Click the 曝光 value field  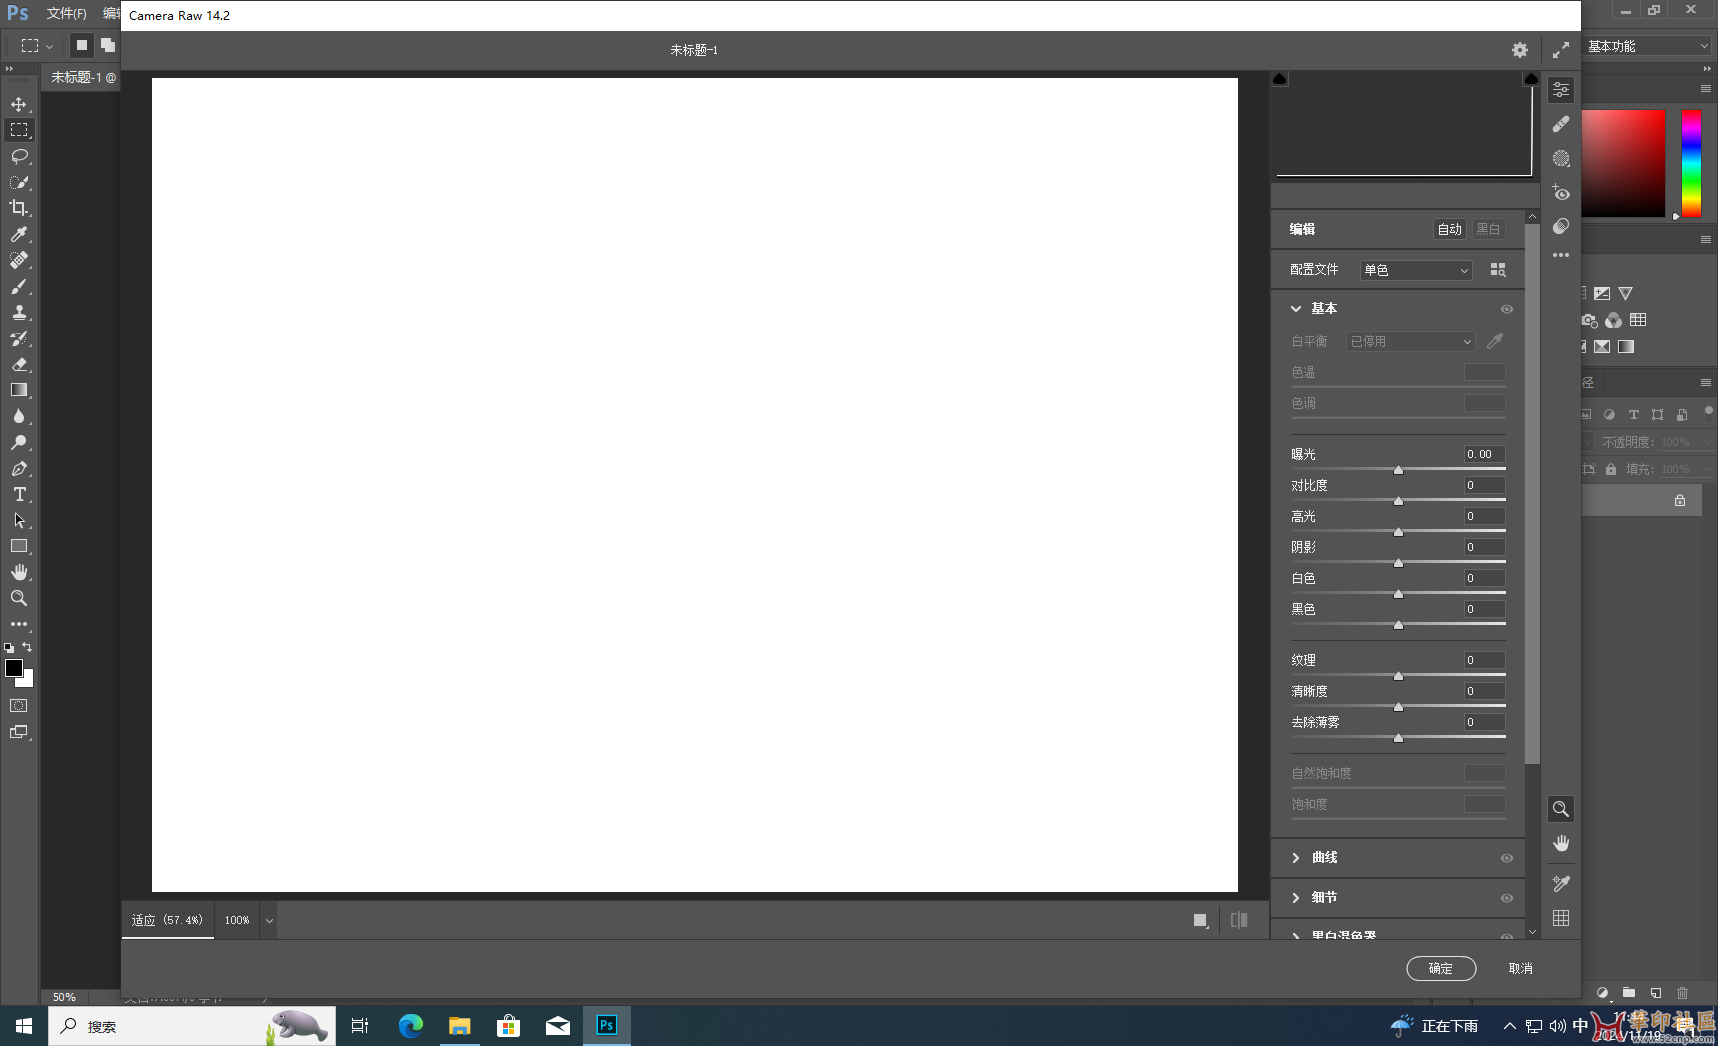[1484, 454]
